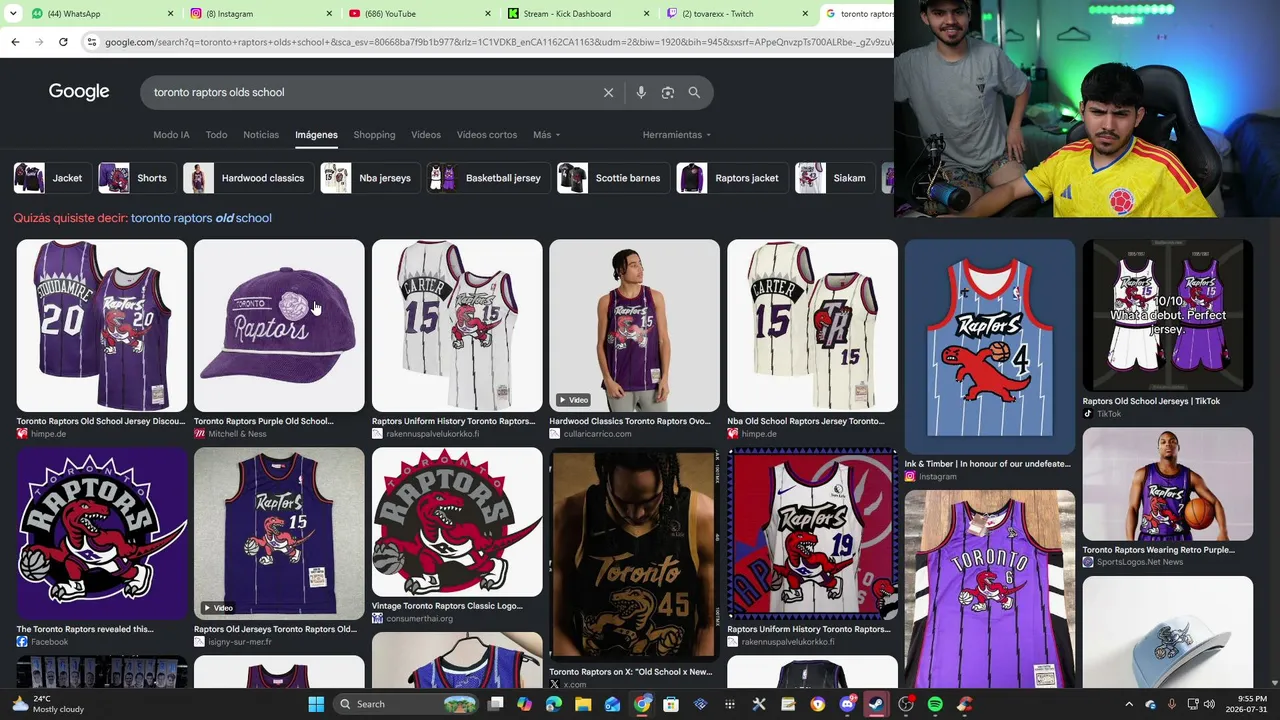Image resolution: width=1280 pixels, height=720 pixels.
Task: Open File Explorer from the taskbar
Action: [x=583, y=704]
